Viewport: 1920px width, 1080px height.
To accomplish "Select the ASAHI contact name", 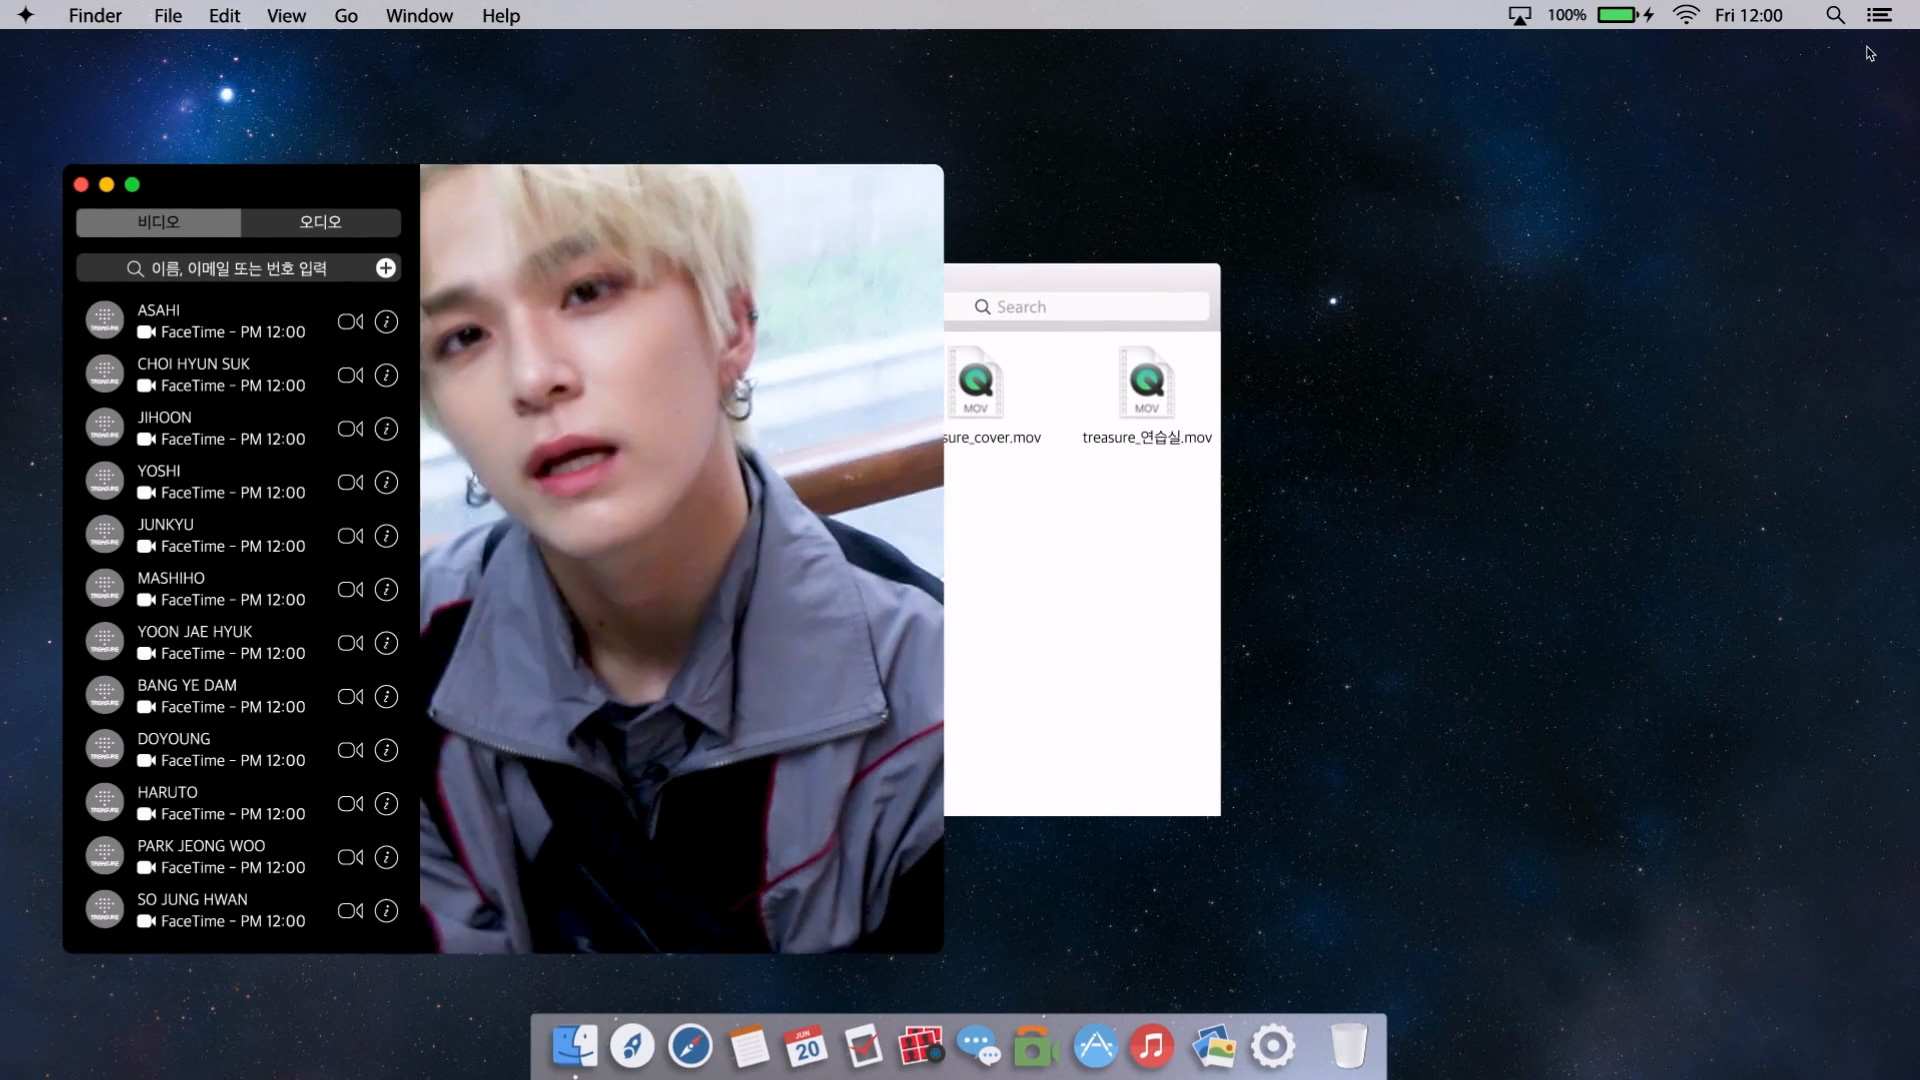I will [x=159, y=310].
